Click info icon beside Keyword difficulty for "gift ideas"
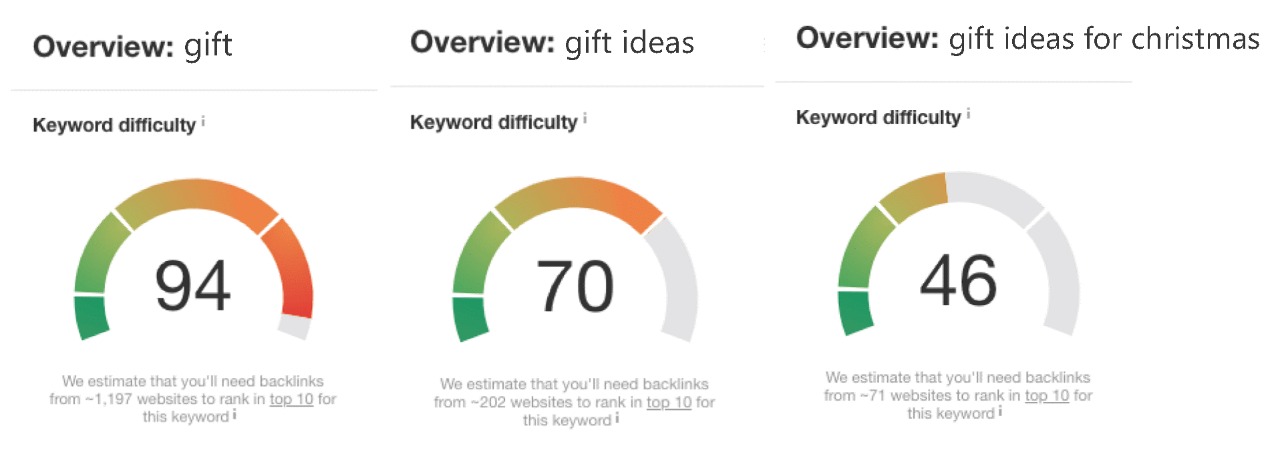The width and height of the screenshot is (1280, 450). pos(585,119)
